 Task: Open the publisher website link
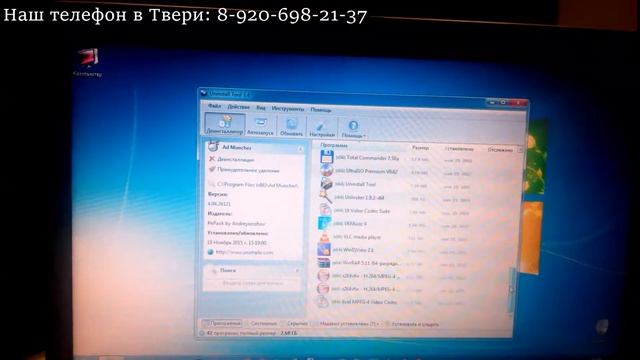click(x=244, y=252)
